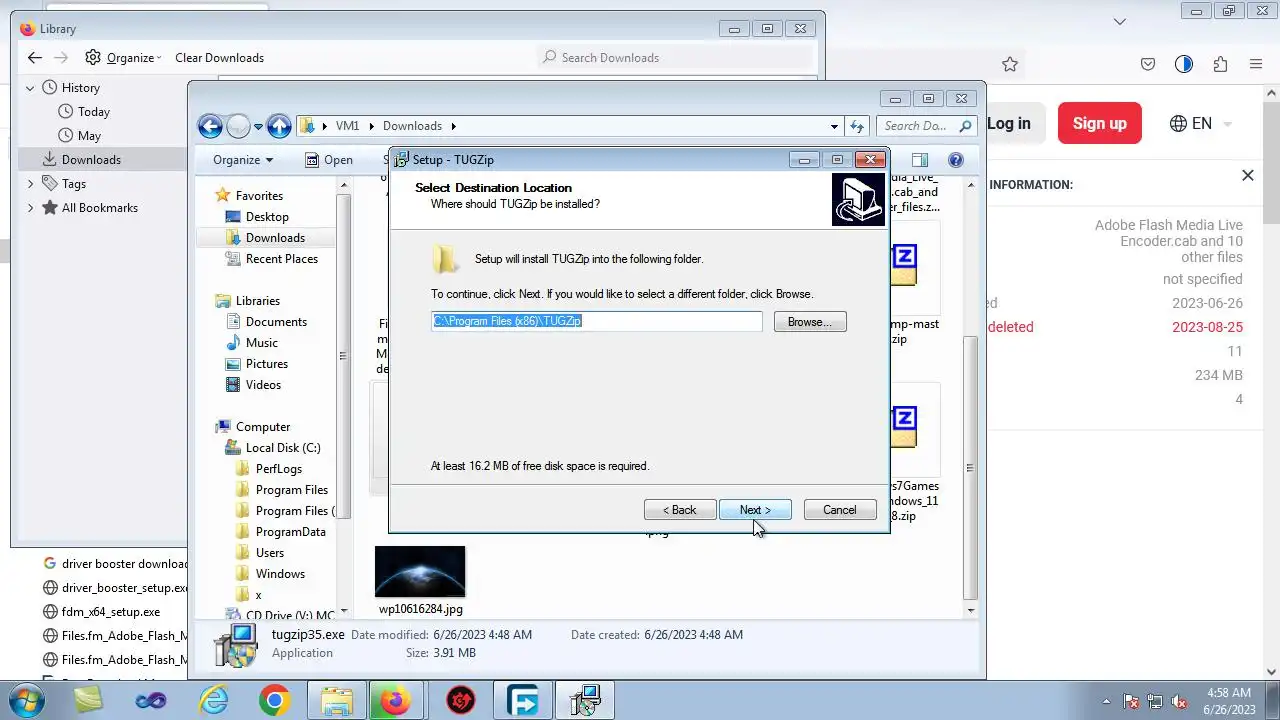Select Downloads in the Library sidebar

[x=91, y=160]
